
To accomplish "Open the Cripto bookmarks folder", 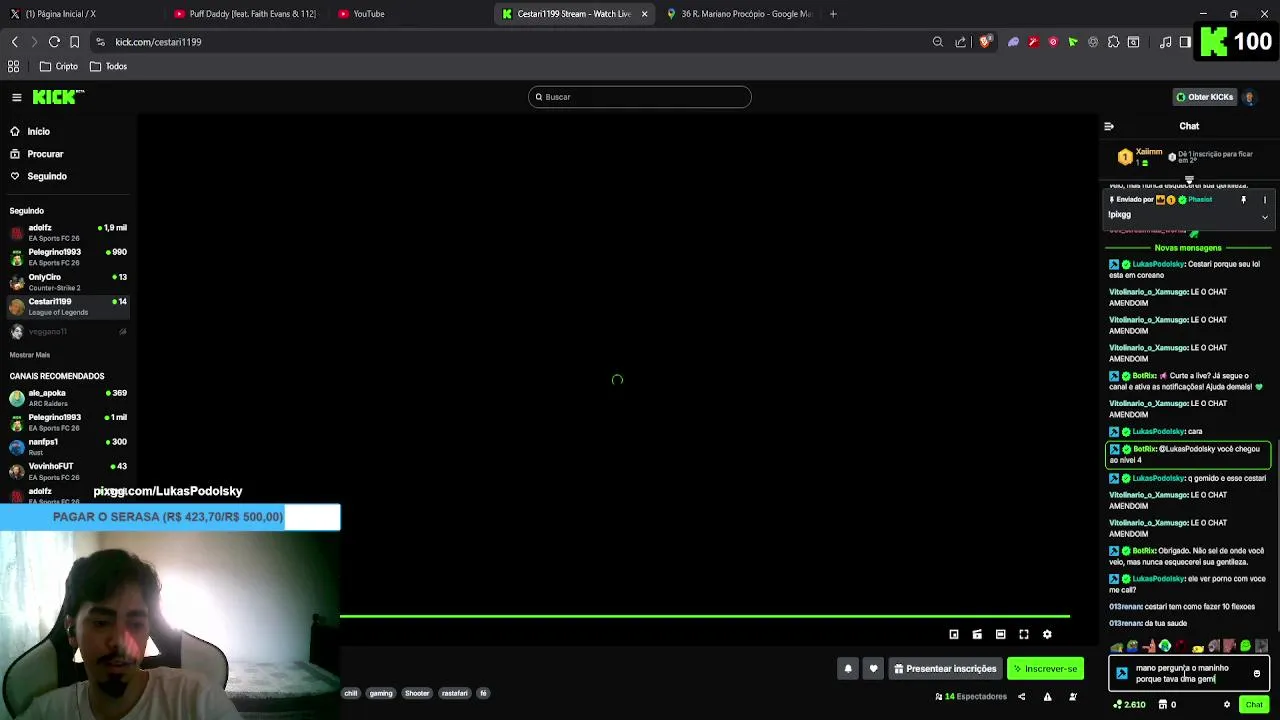I will (58, 66).
